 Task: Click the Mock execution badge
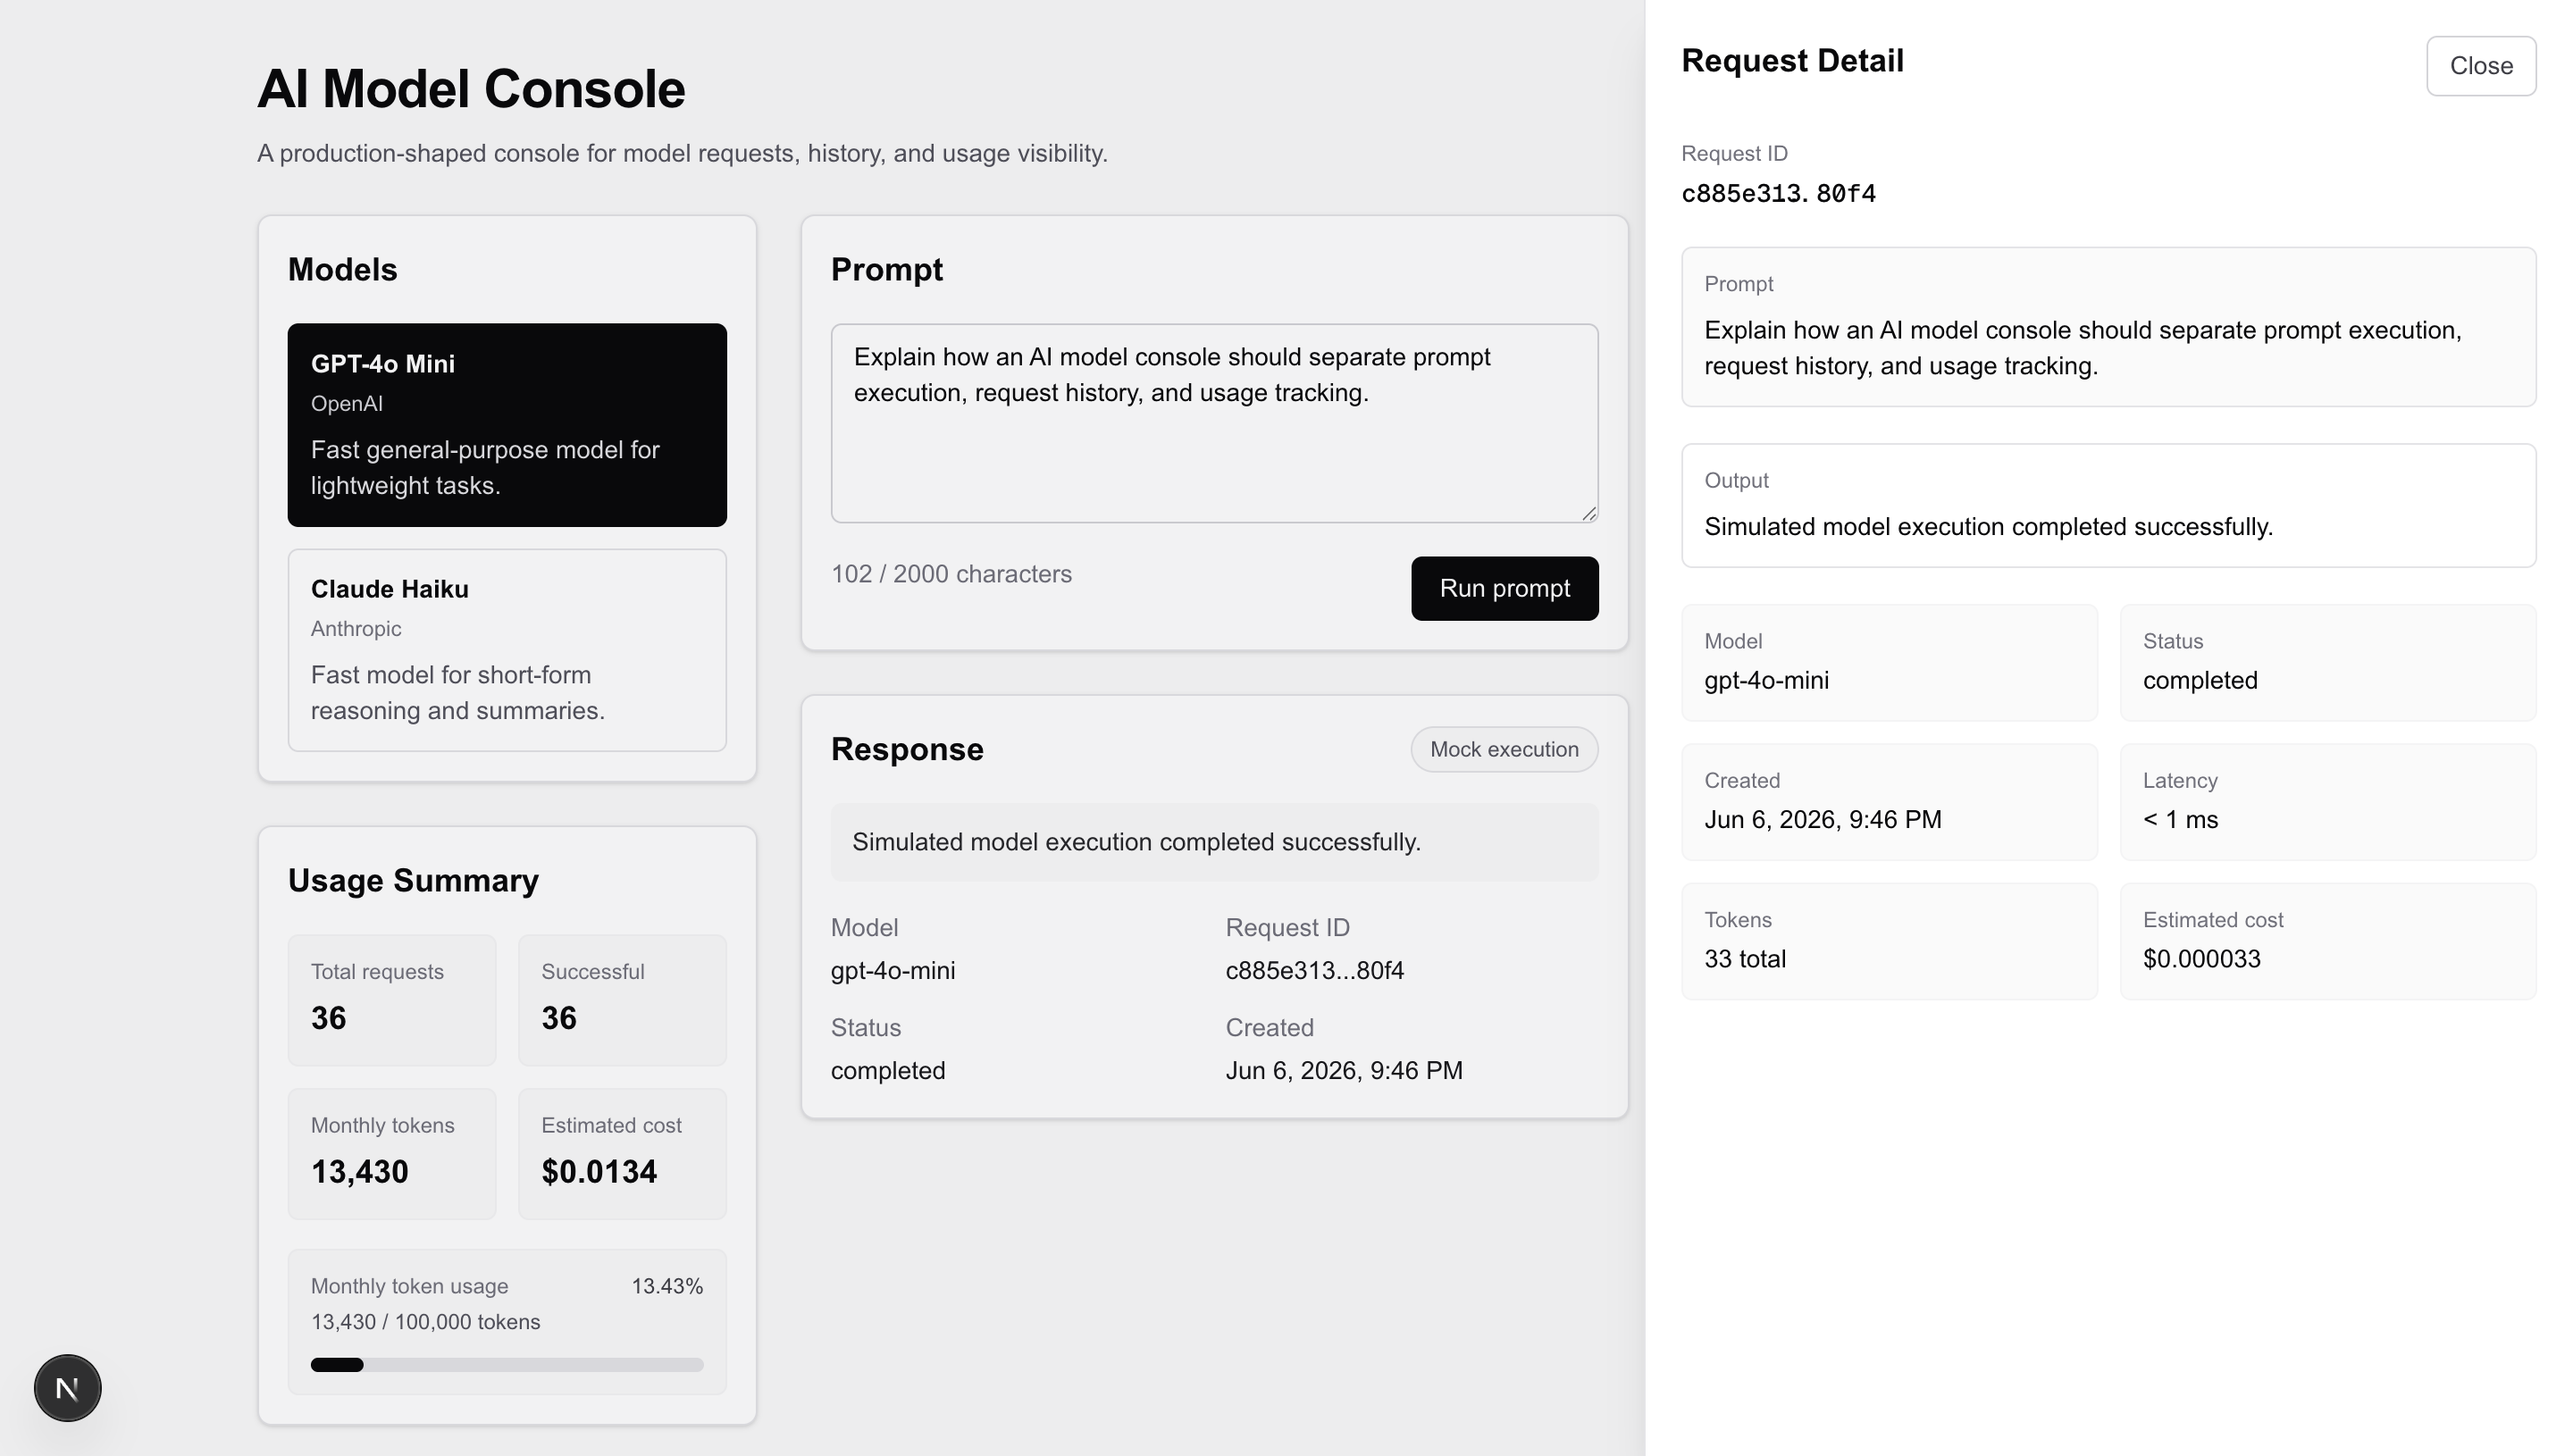[1504, 749]
